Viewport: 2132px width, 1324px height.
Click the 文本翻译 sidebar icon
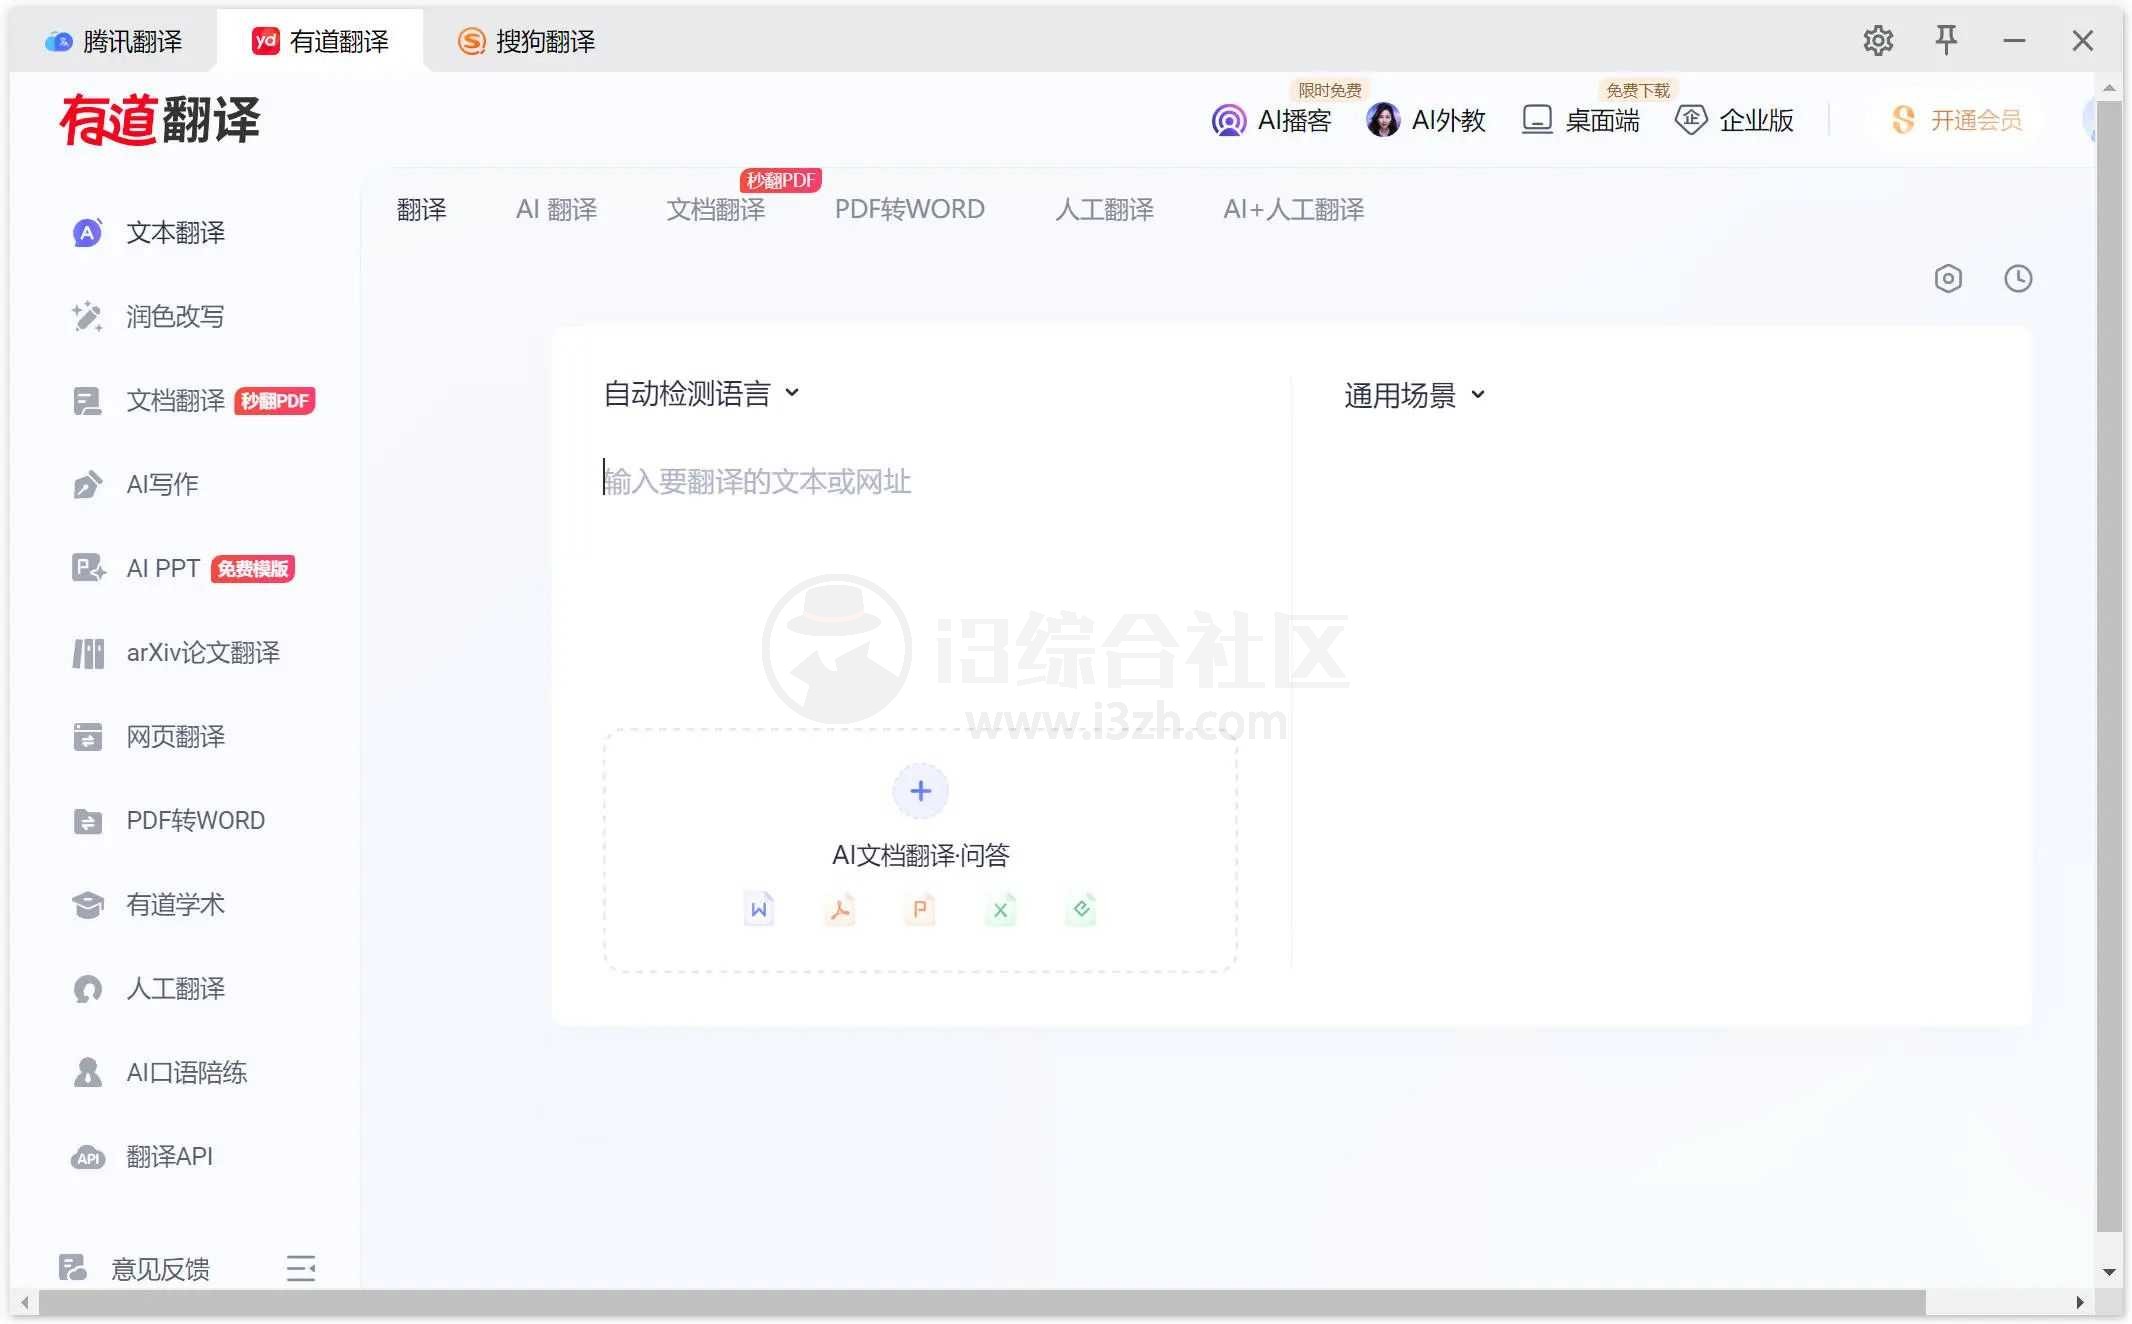pos(88,233)
